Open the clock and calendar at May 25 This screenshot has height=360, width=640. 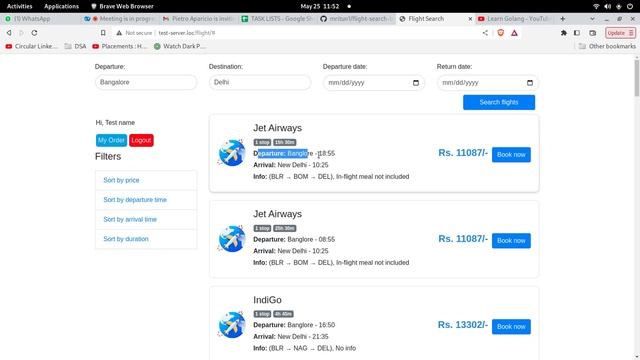click(x=320, y=6)
